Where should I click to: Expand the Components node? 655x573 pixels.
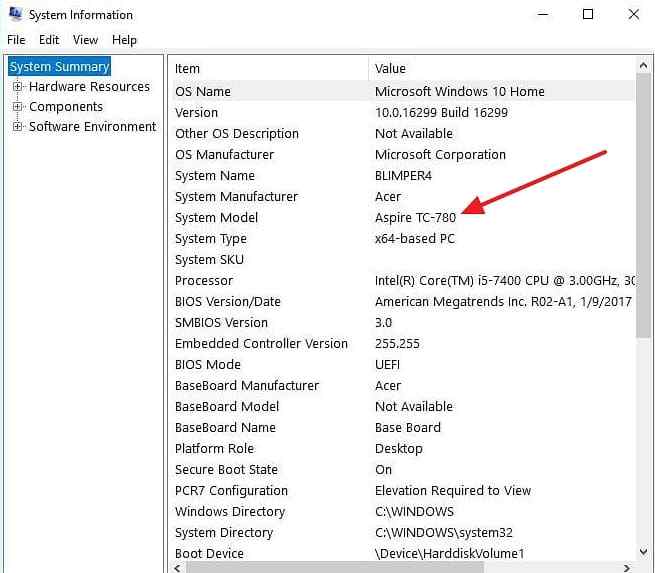(x=17, y=106)
